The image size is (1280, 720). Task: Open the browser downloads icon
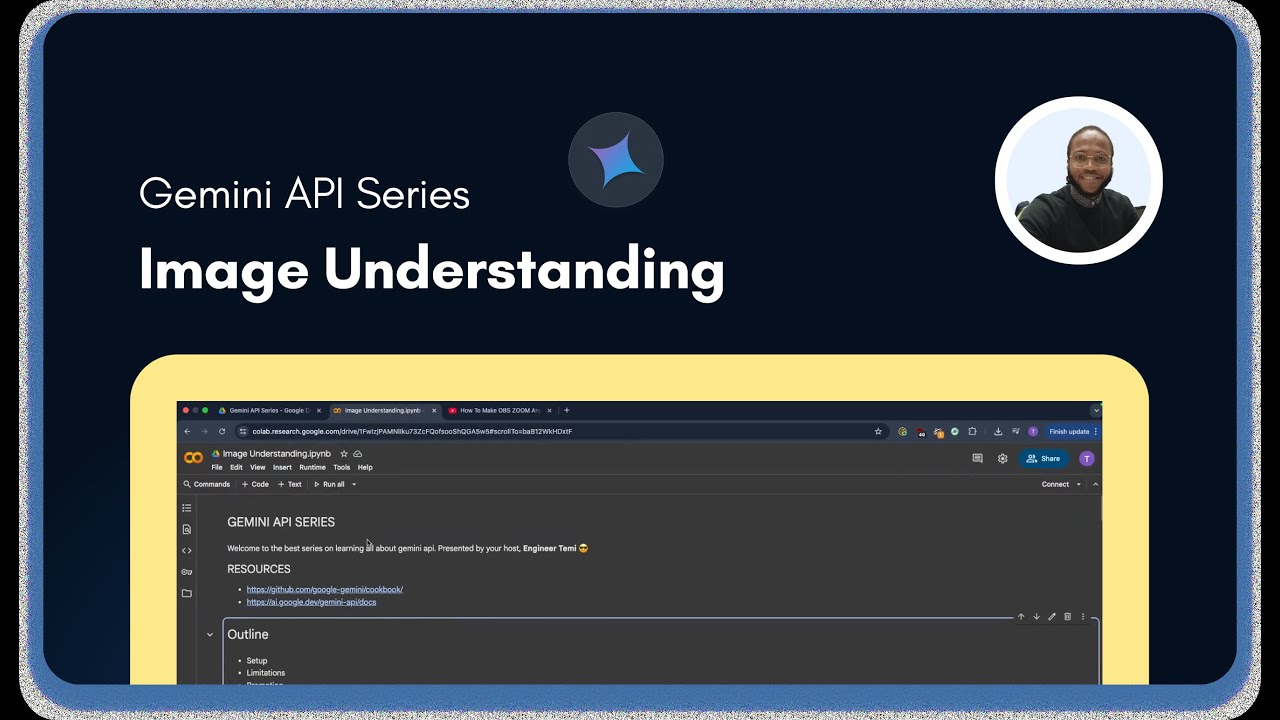tap(998, 432)
